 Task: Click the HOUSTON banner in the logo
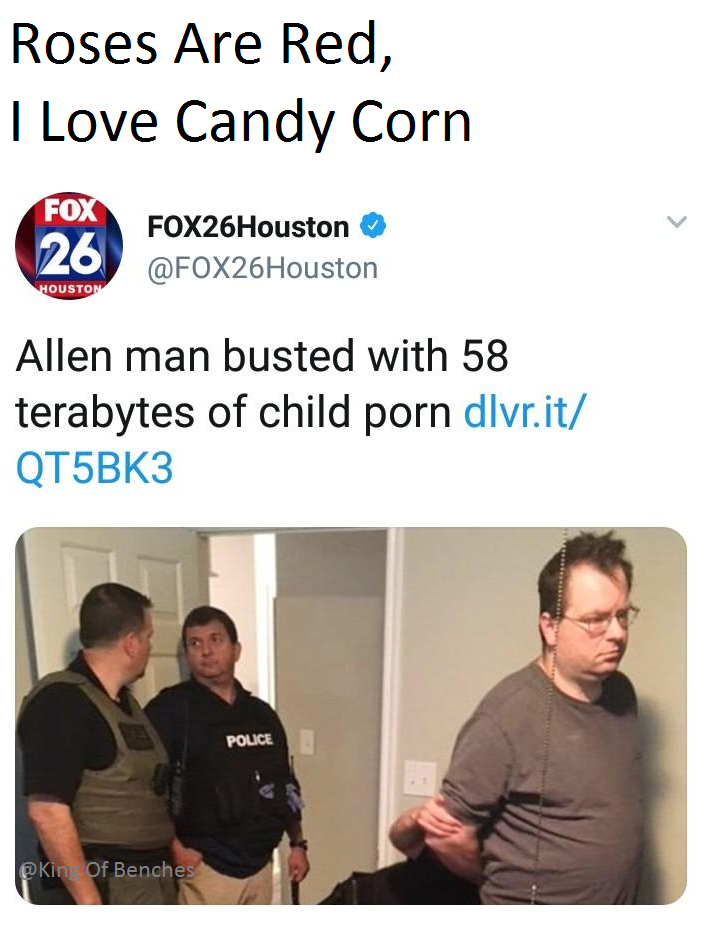71,289
